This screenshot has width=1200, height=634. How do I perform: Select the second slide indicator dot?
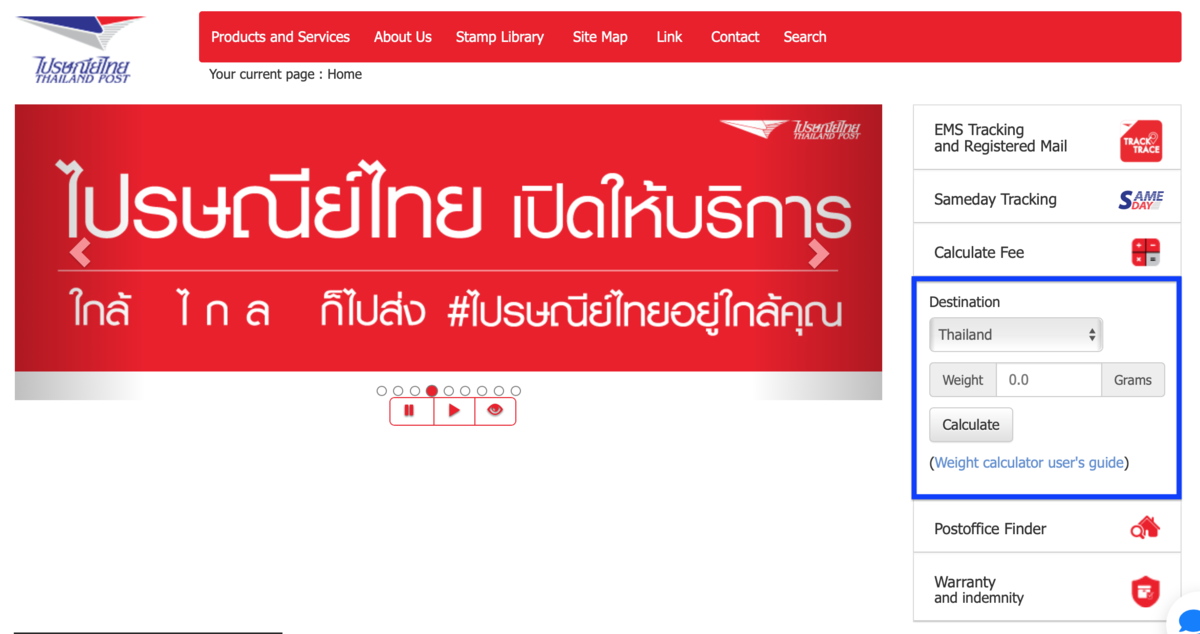point(398,391)
